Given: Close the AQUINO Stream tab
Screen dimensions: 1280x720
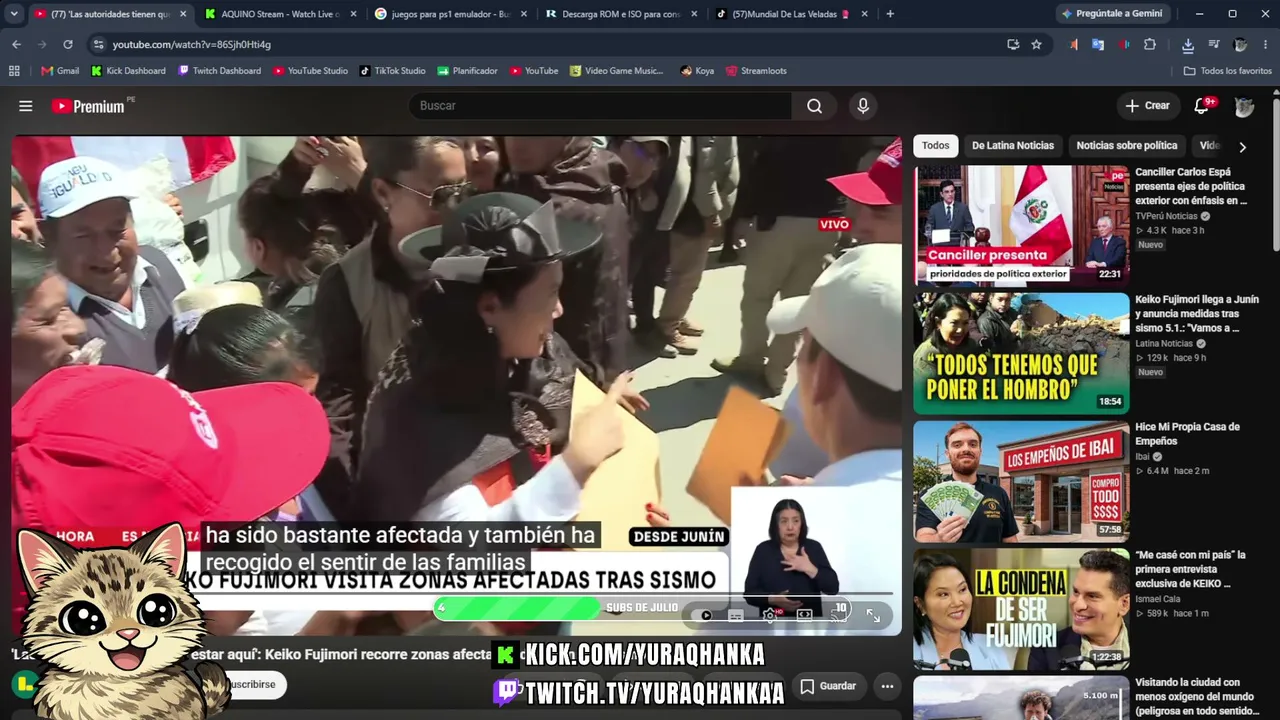Looking at the screenshot, I should coord(354,14).
